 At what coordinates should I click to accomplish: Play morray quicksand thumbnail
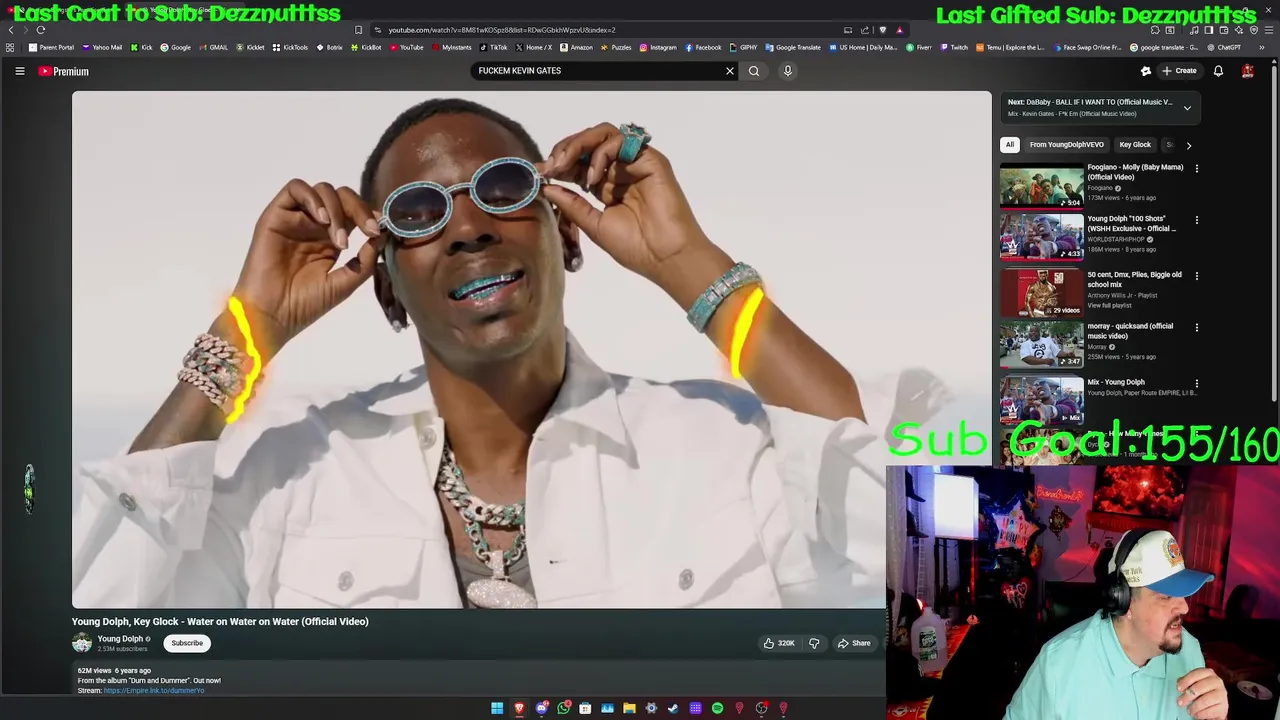click(x=1041, y=345)
